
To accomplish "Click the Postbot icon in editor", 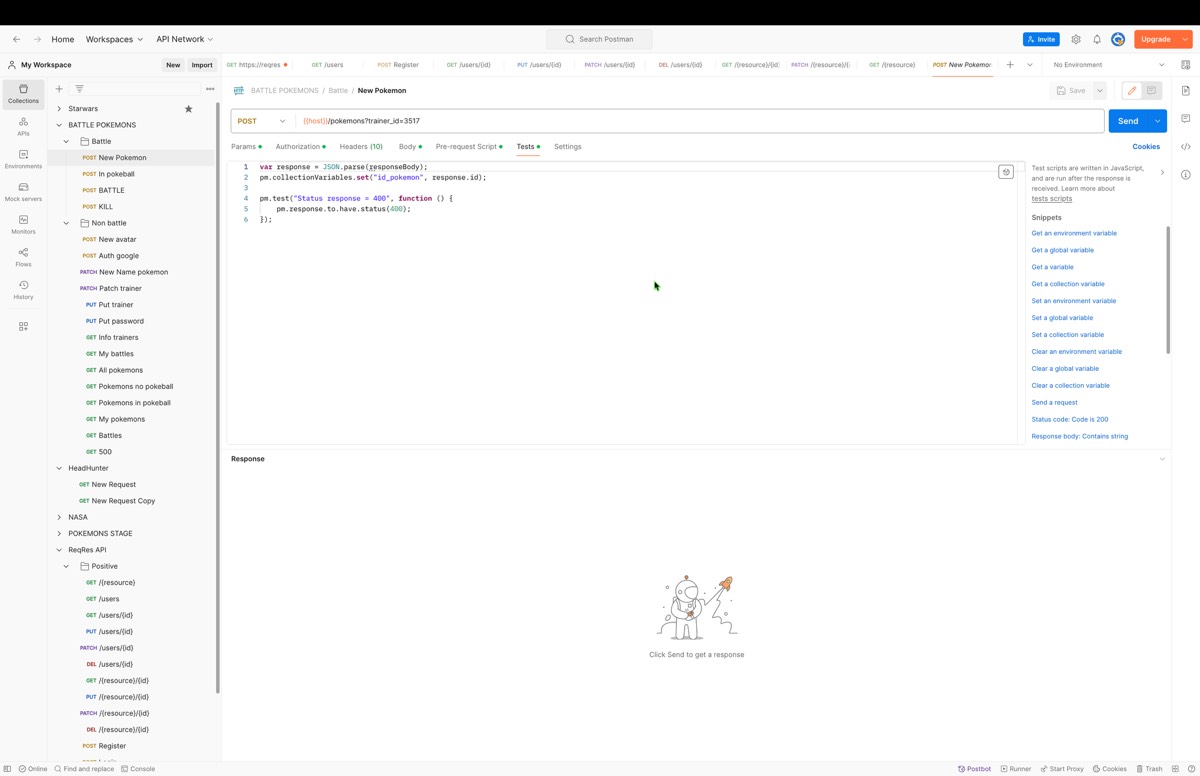I will tap(1006, 172).
